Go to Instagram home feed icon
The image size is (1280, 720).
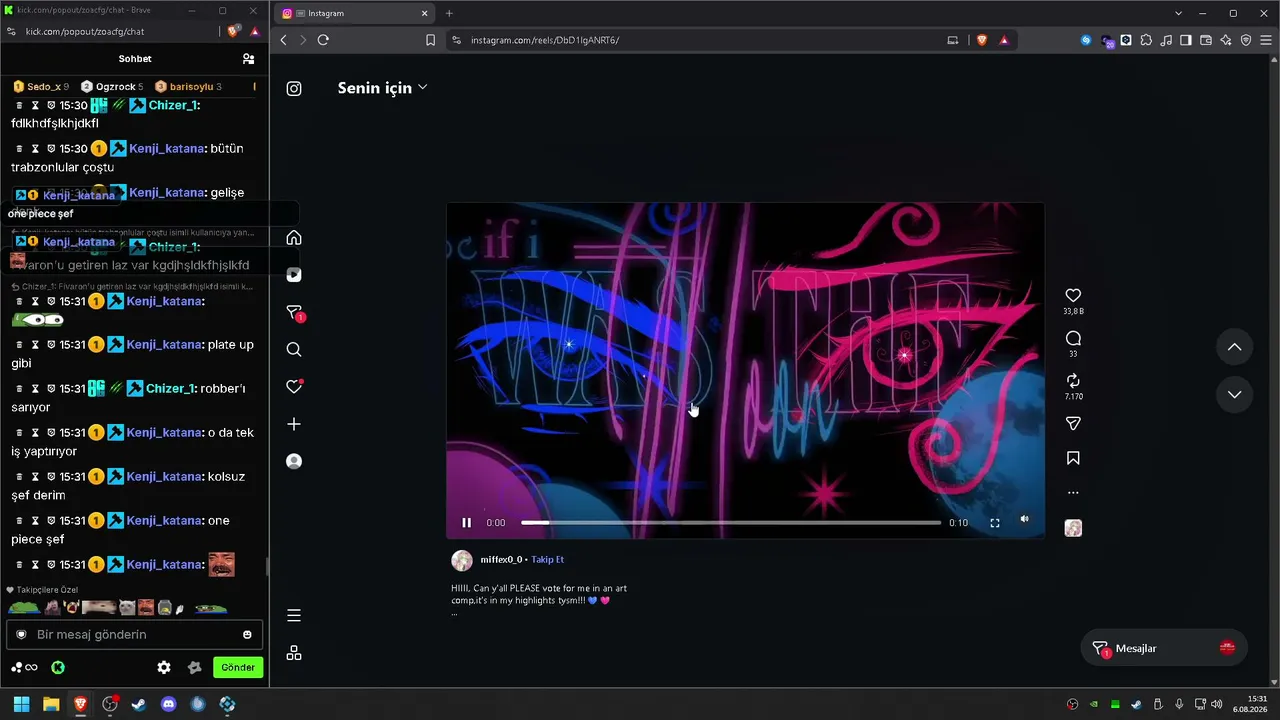point(294,238)
